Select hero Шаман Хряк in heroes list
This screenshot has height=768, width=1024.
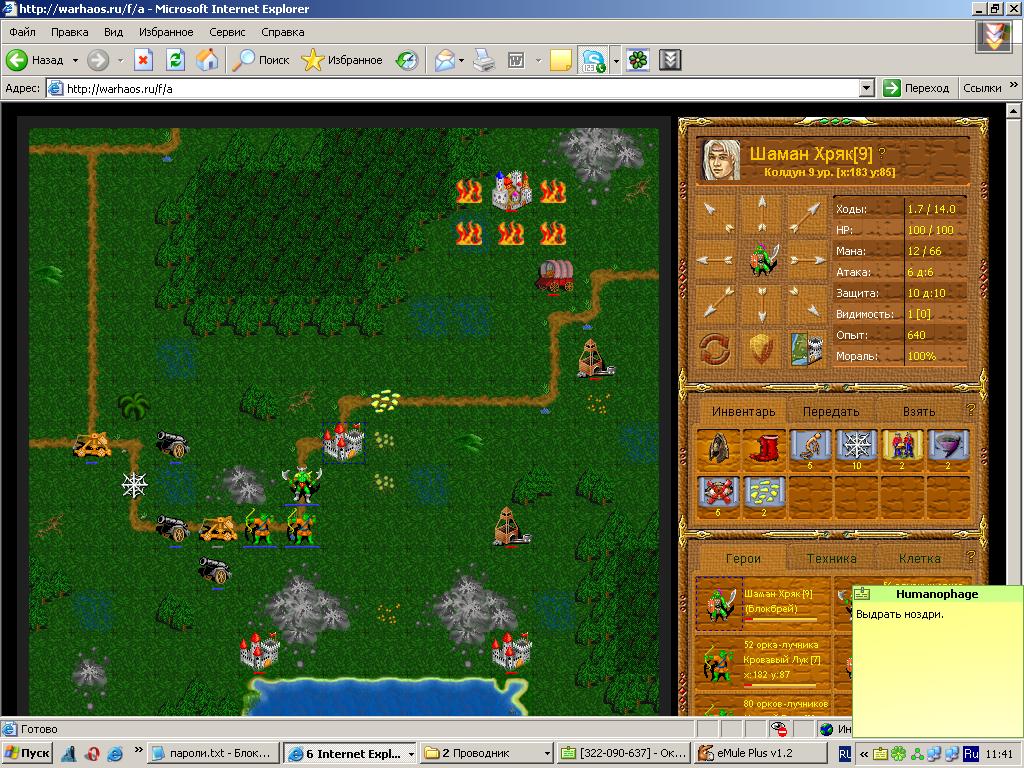[761, 603]
